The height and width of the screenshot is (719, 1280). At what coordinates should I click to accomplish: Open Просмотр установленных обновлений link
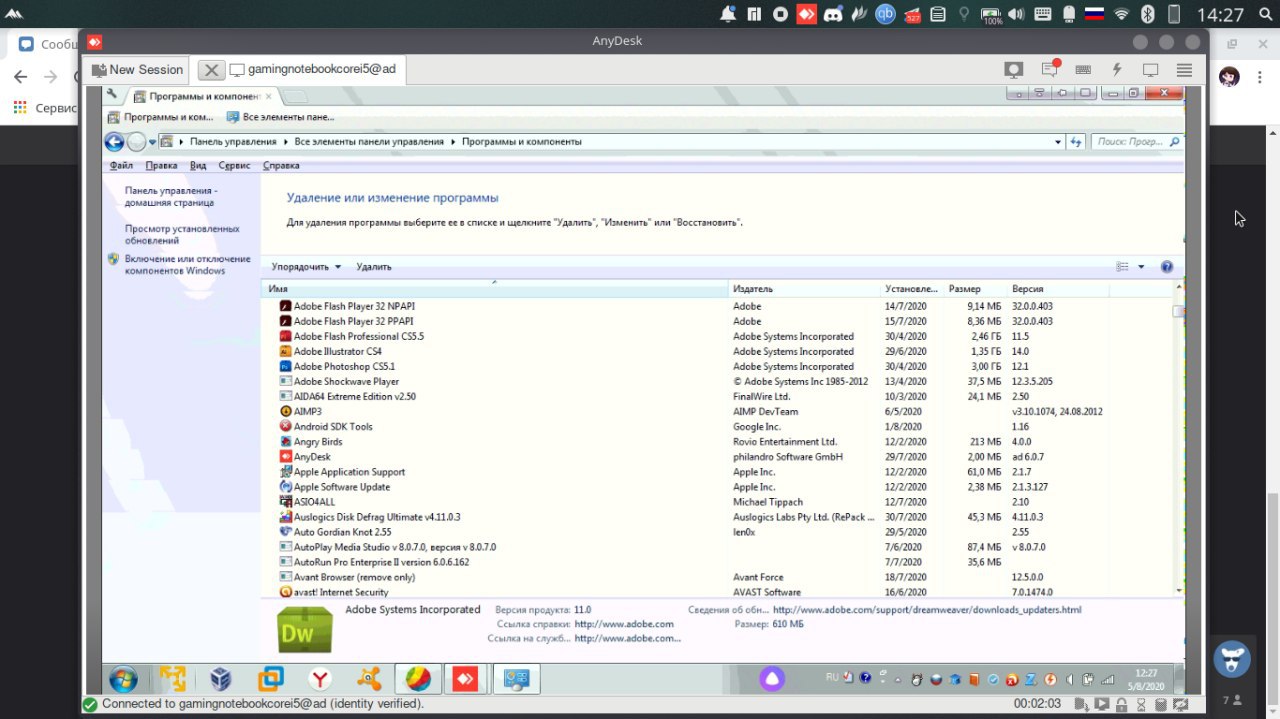(x=182, y=234)
